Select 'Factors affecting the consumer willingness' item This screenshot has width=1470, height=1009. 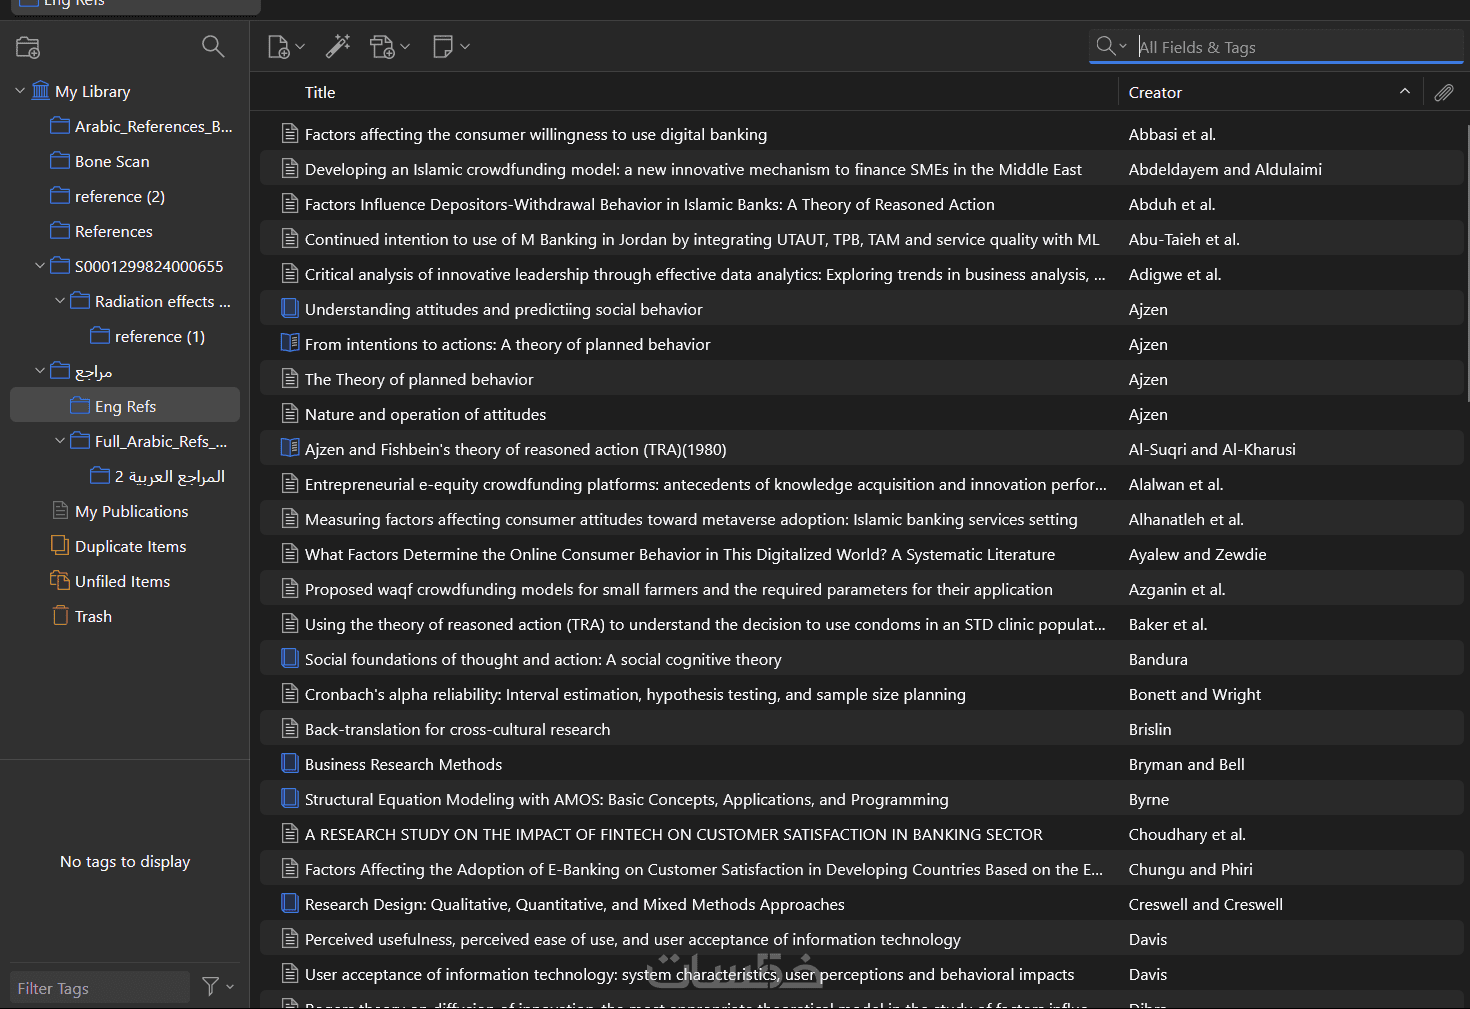coord(862,134)
